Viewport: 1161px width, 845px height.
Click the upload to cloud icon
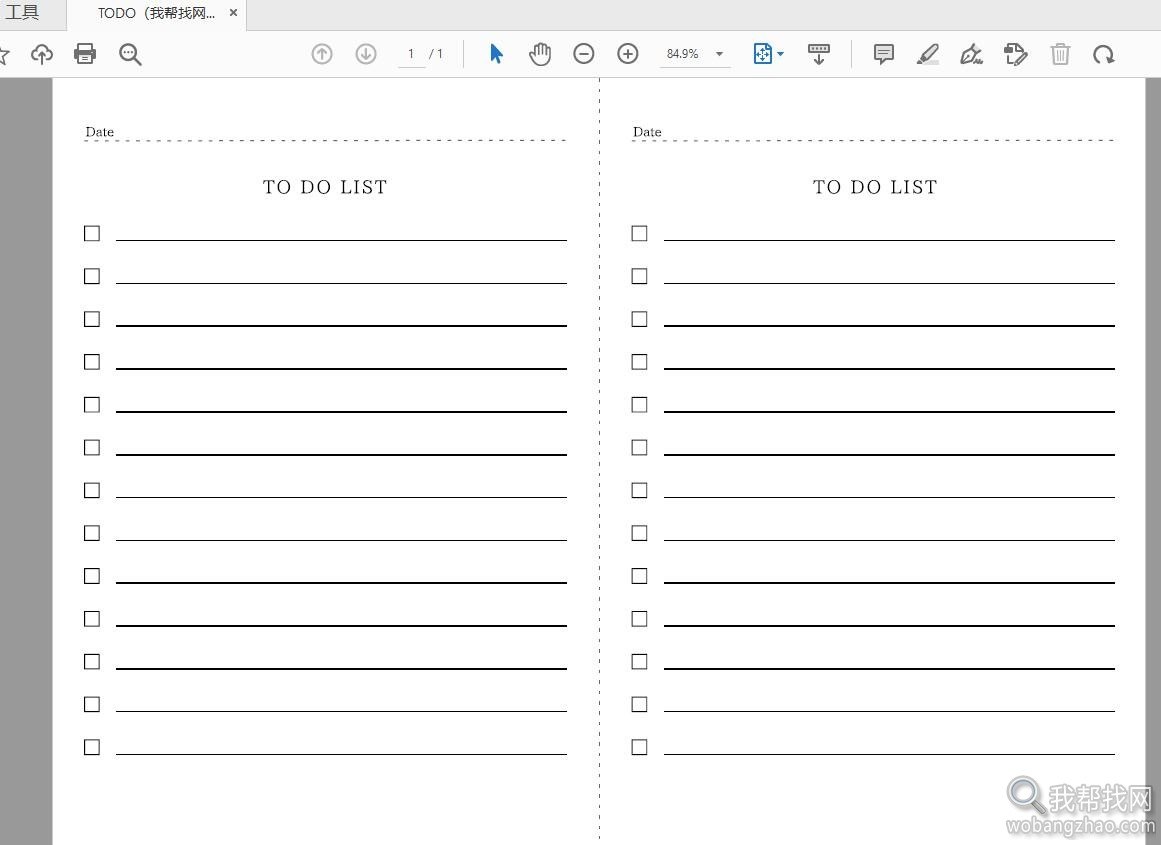(42, 54)
